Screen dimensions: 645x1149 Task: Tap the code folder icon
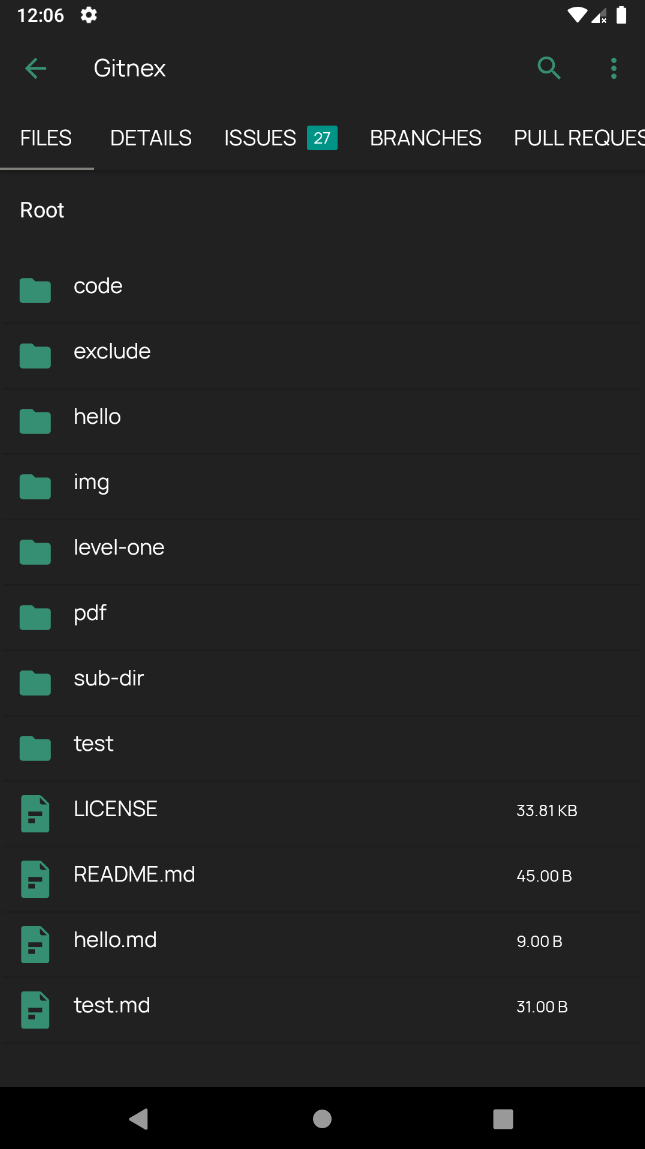[35, 291]
